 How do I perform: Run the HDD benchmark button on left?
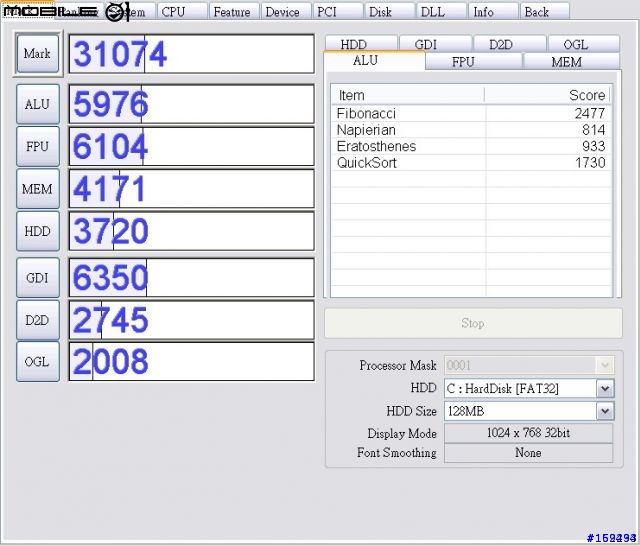pos(38,231)
